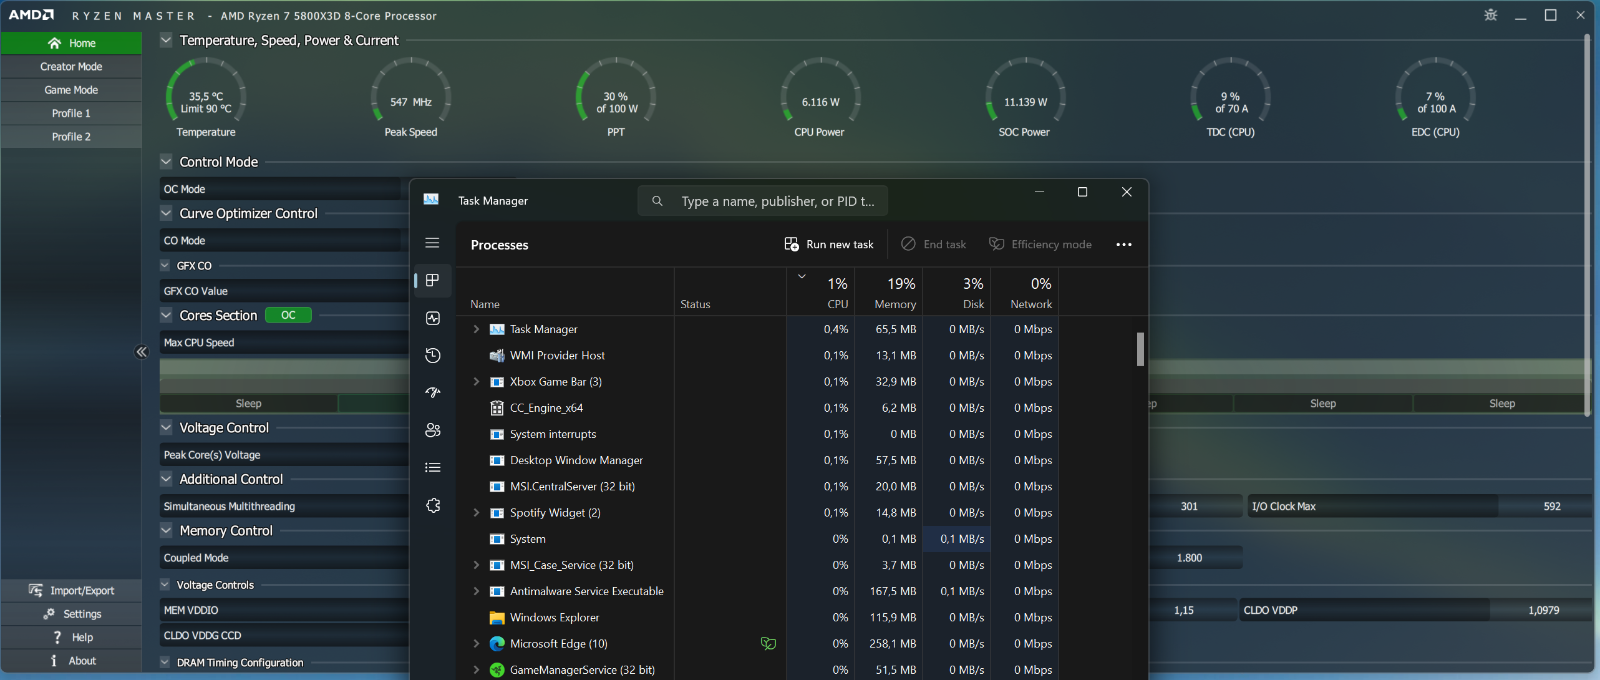Screen dimensions: 1600x680
Task: Select the Processes icon in Task Manager sidebar
Action: pos(432,281)
